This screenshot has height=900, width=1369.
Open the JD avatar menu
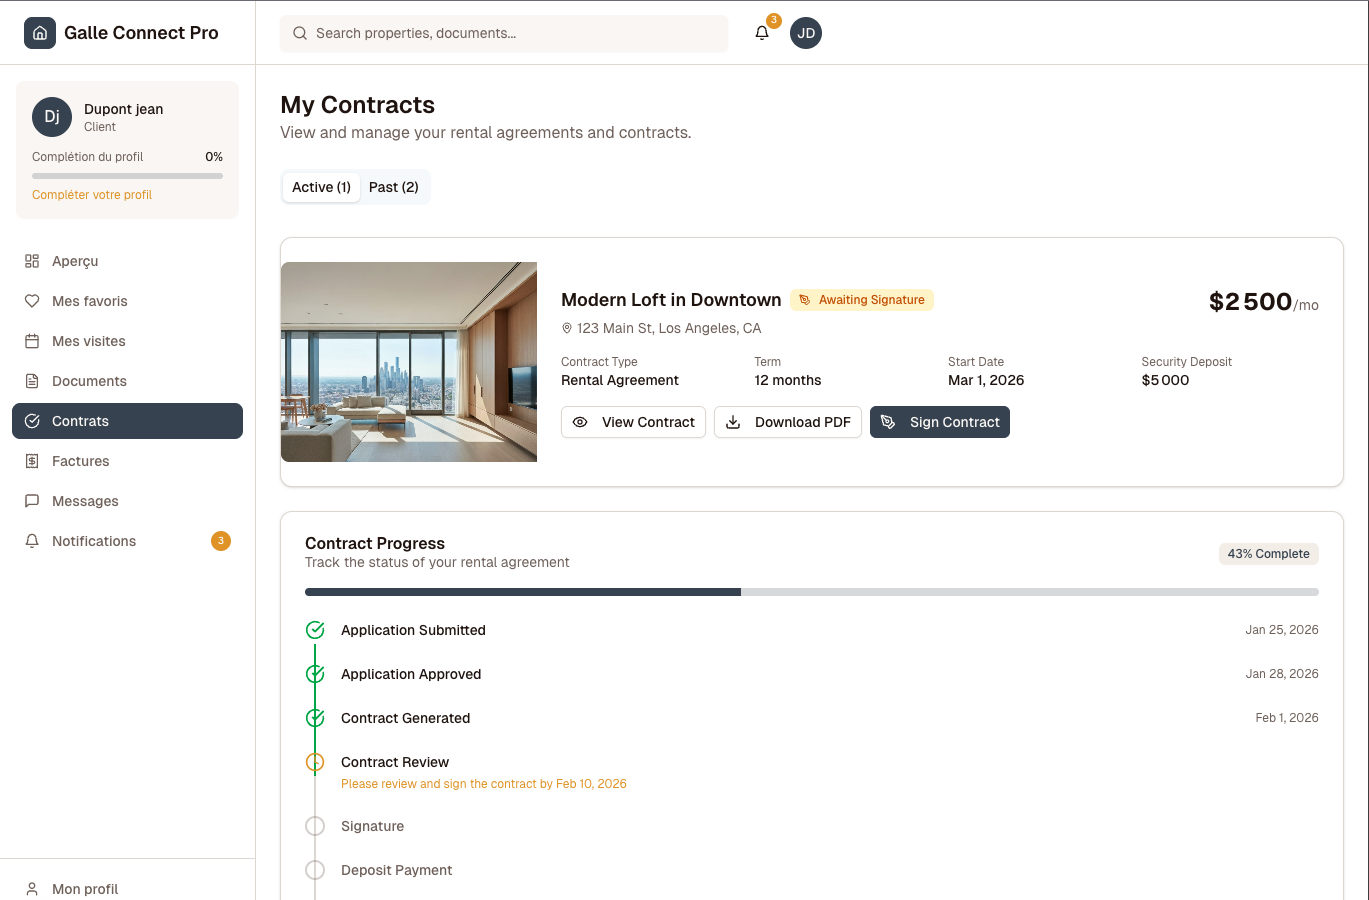coord(806,33)
